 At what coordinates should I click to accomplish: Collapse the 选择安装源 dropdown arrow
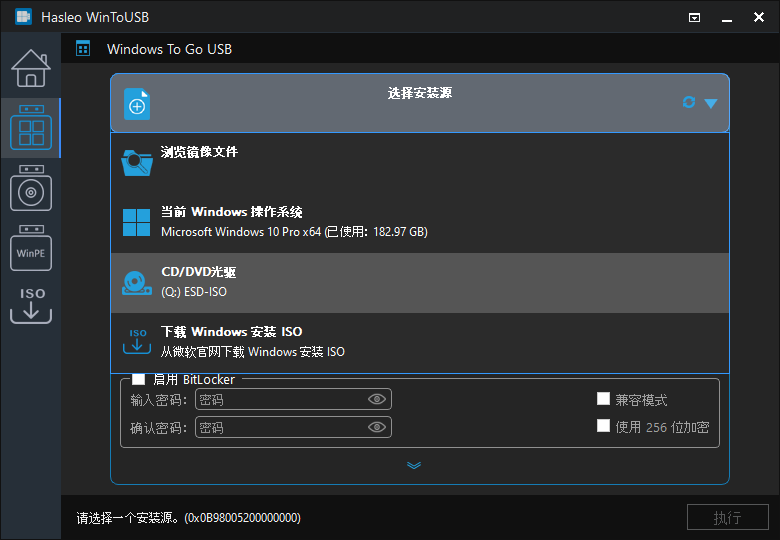coord(711,103)
